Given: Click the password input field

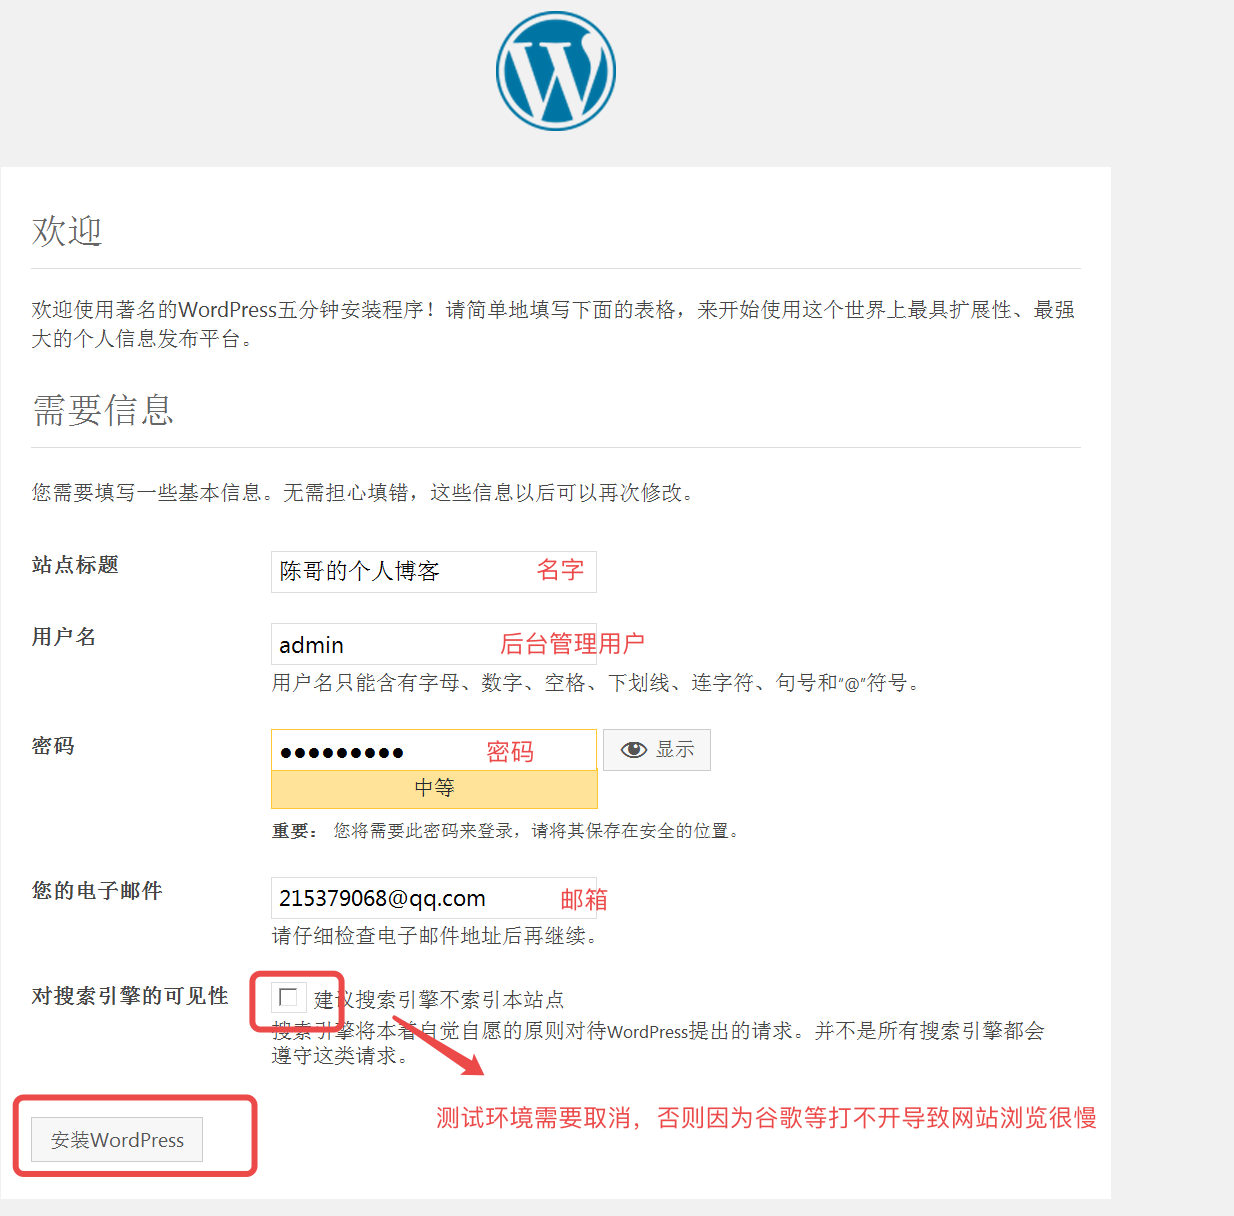Looking at the screenshot, I should tap(434, 750).
